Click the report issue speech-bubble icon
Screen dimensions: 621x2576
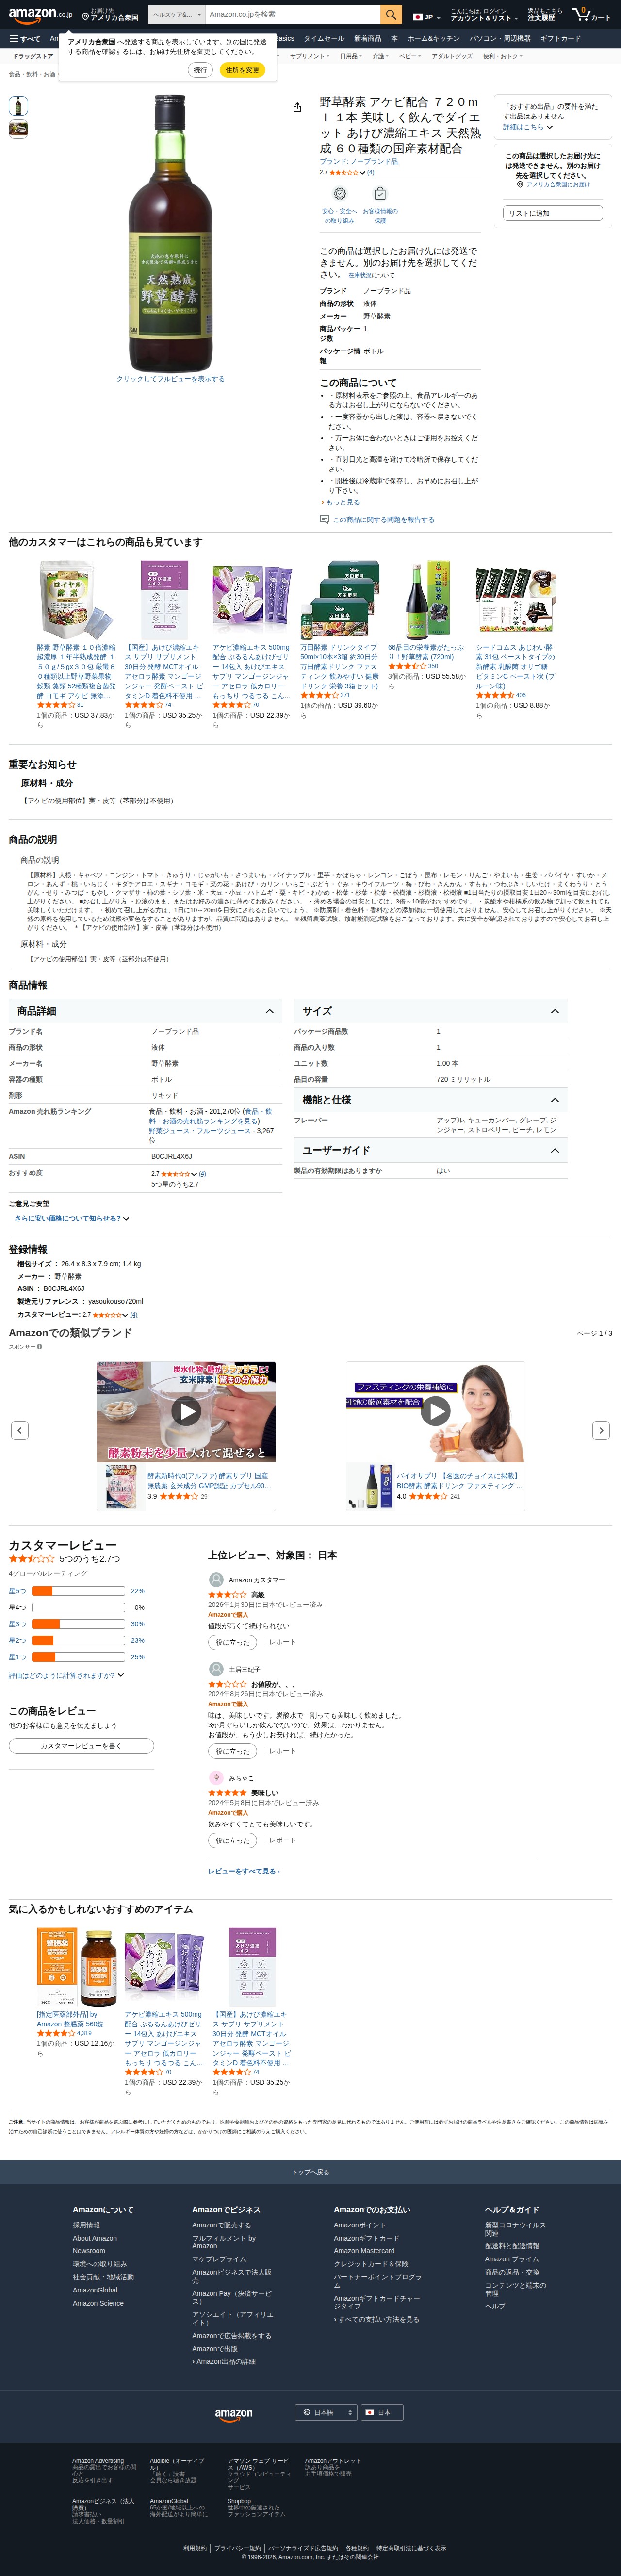[x=324, y=519]
